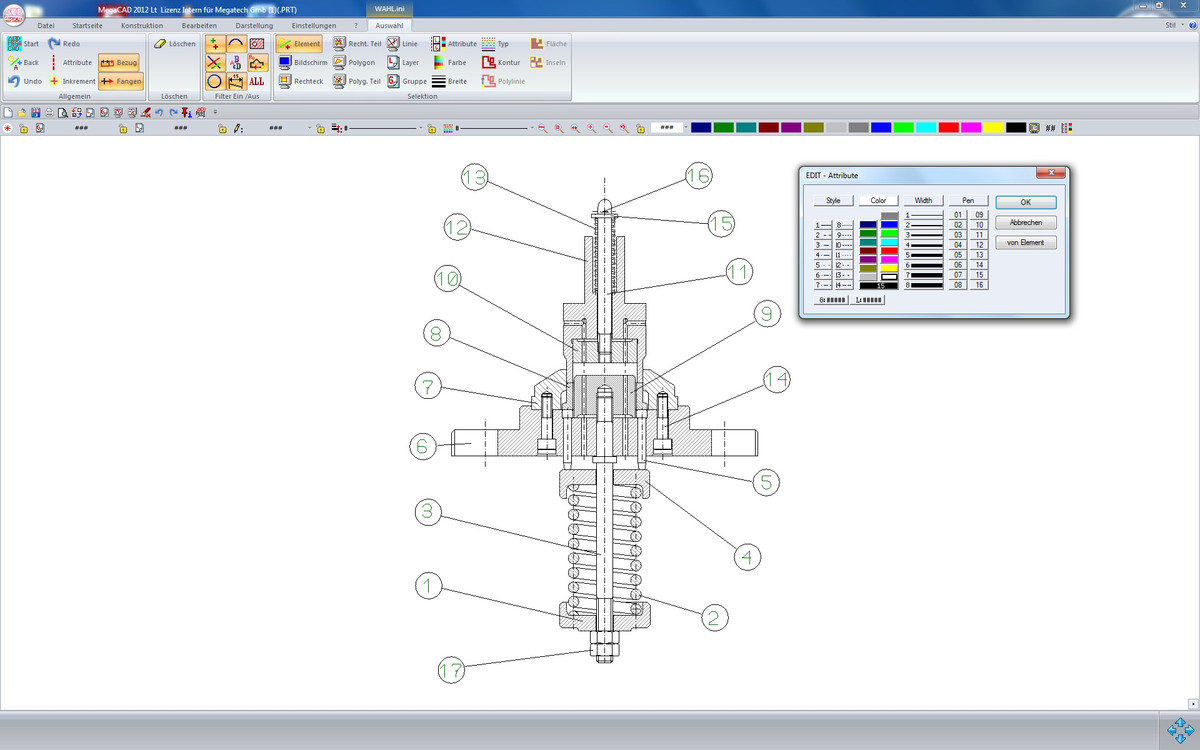The width and height of the screenshot is (1200, 750).
Task: Select by Layer icon
Action: pos(393,62)
